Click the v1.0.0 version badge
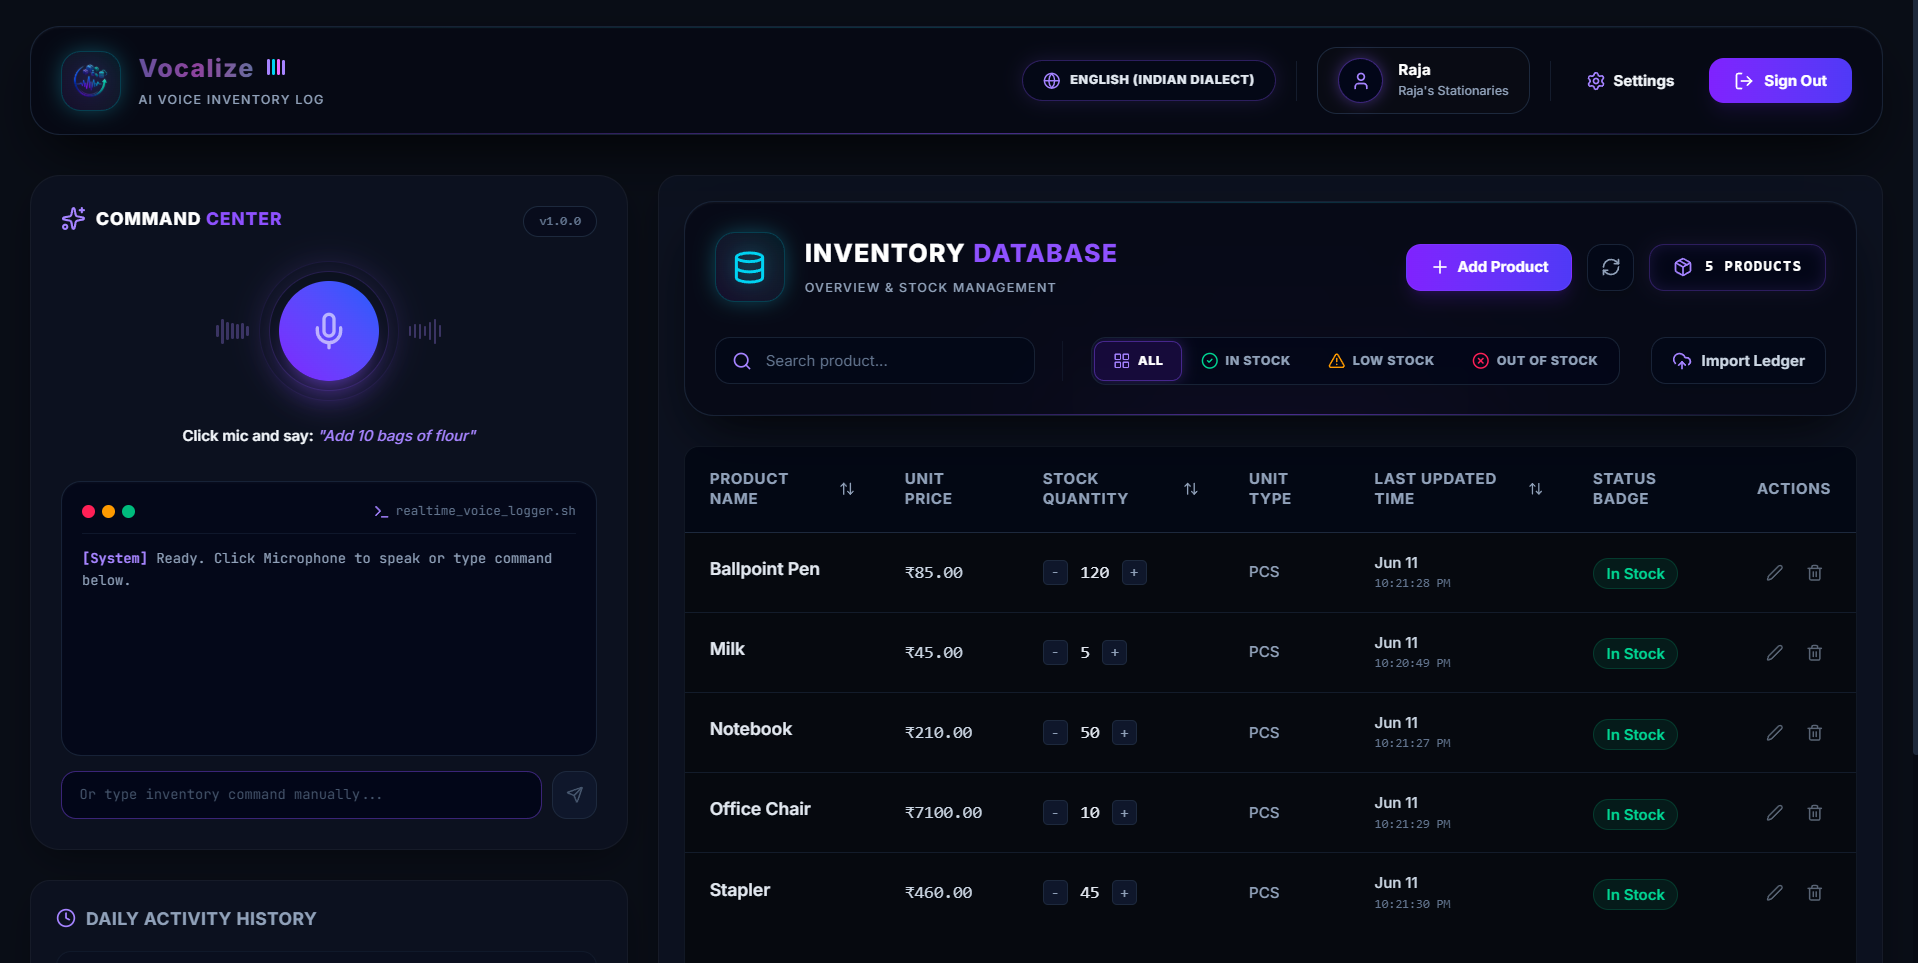The height and width of the screenshot is (963, 1918). [x=560, y=221]
